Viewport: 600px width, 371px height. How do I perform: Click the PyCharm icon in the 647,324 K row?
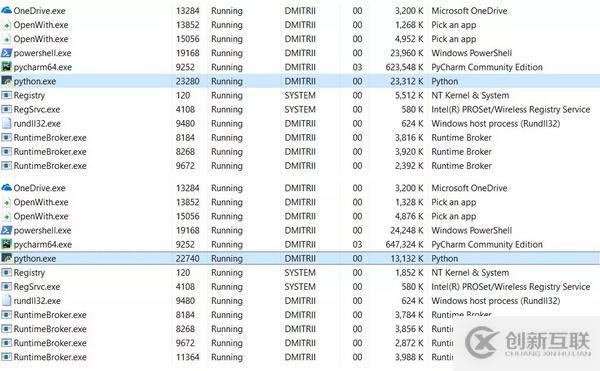pos(7,244)
